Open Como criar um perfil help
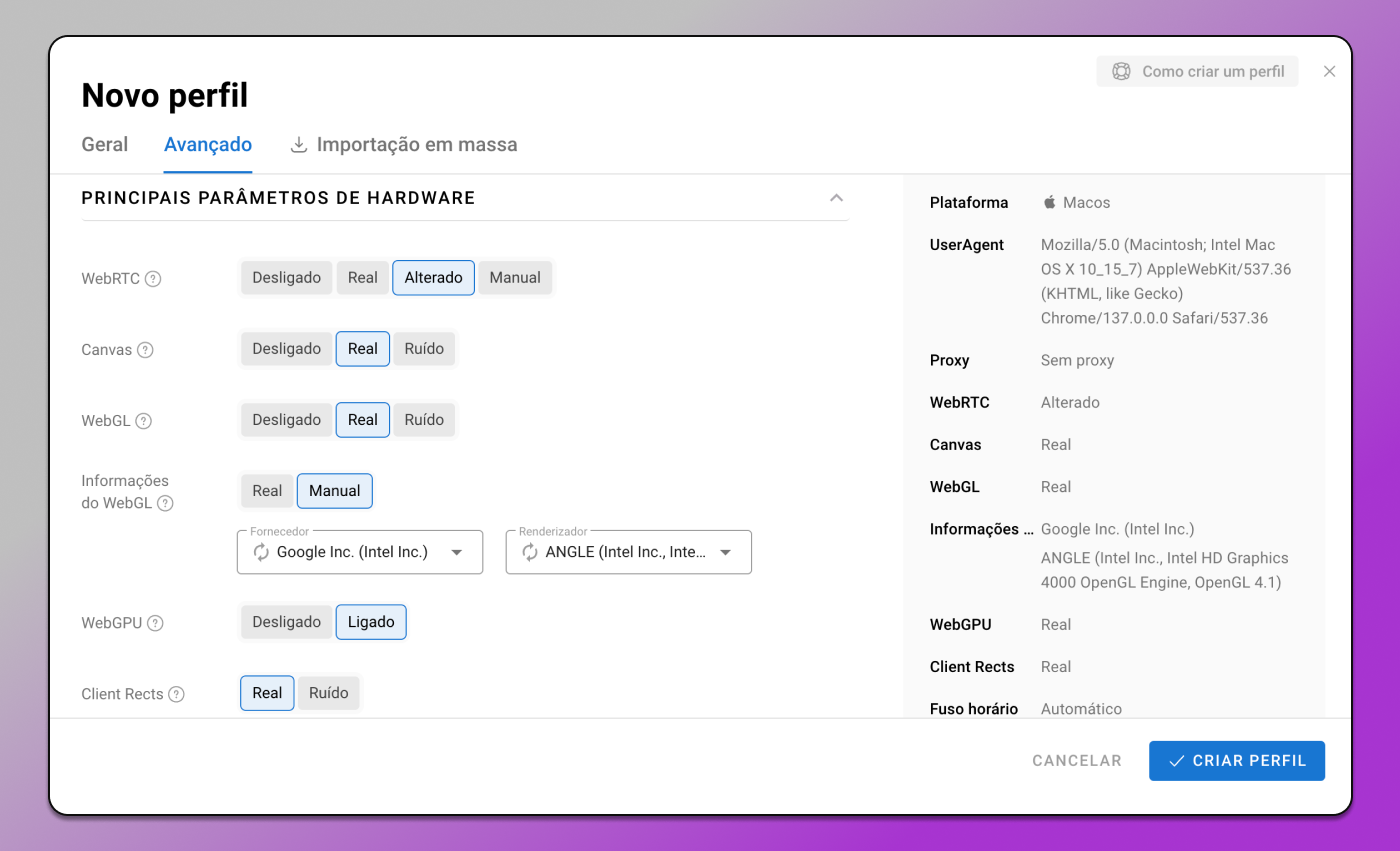The image size is (1400, 851). click(x=1198, y=72)
